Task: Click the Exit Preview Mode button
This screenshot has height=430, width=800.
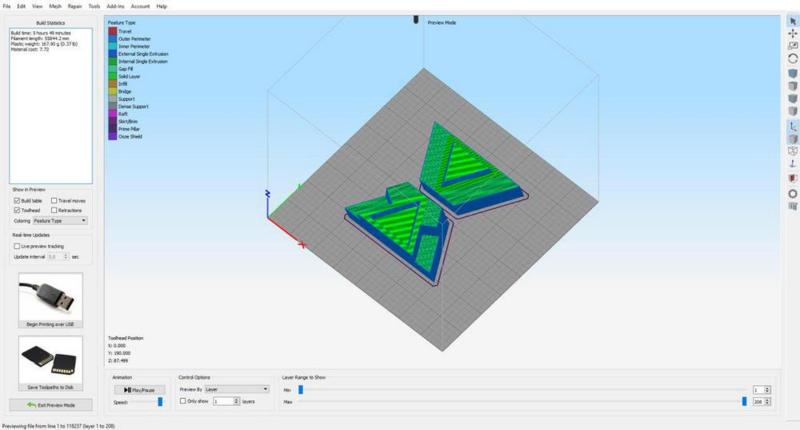Action: [50, 405]
